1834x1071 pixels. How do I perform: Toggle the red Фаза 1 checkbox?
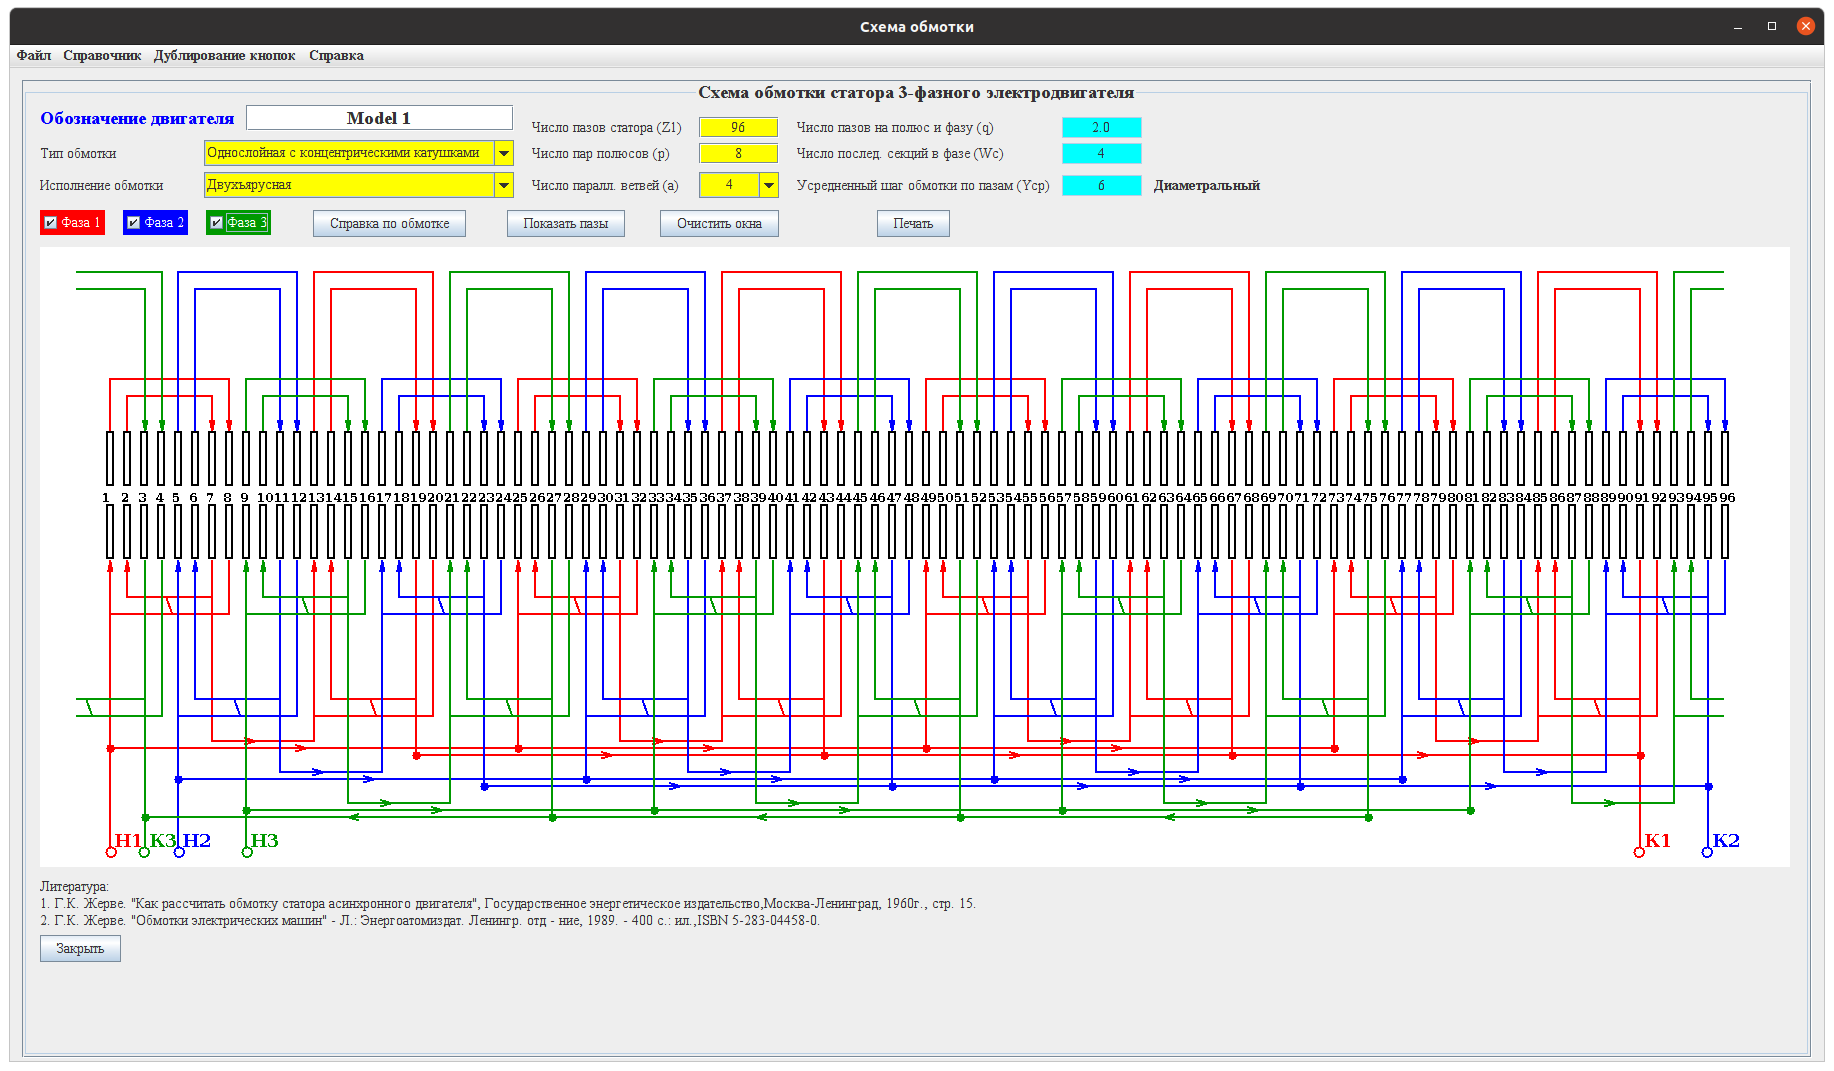[51, 223]
